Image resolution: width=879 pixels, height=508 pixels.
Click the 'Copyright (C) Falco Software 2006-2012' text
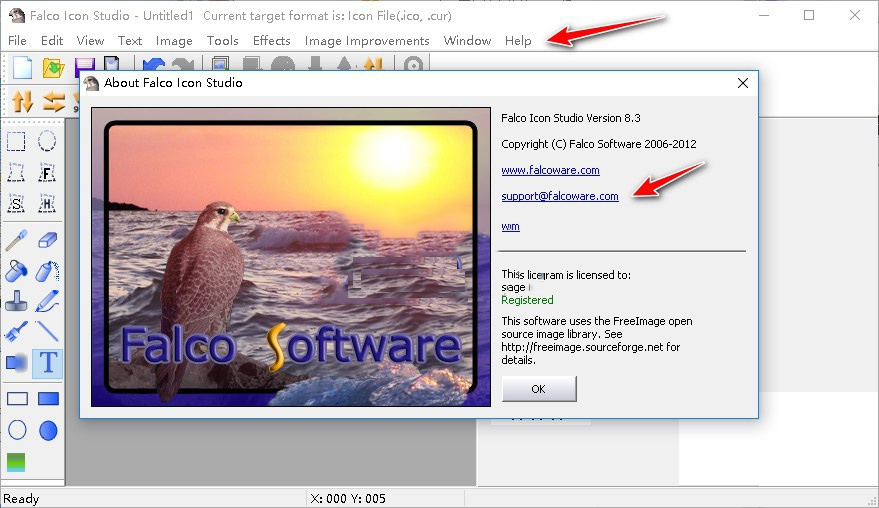pos(599,144)
